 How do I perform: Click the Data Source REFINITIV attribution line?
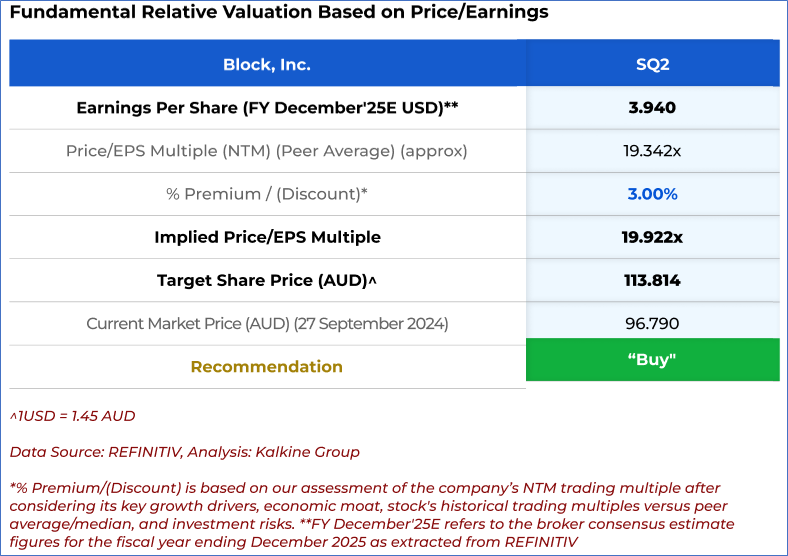click(184, 452)
